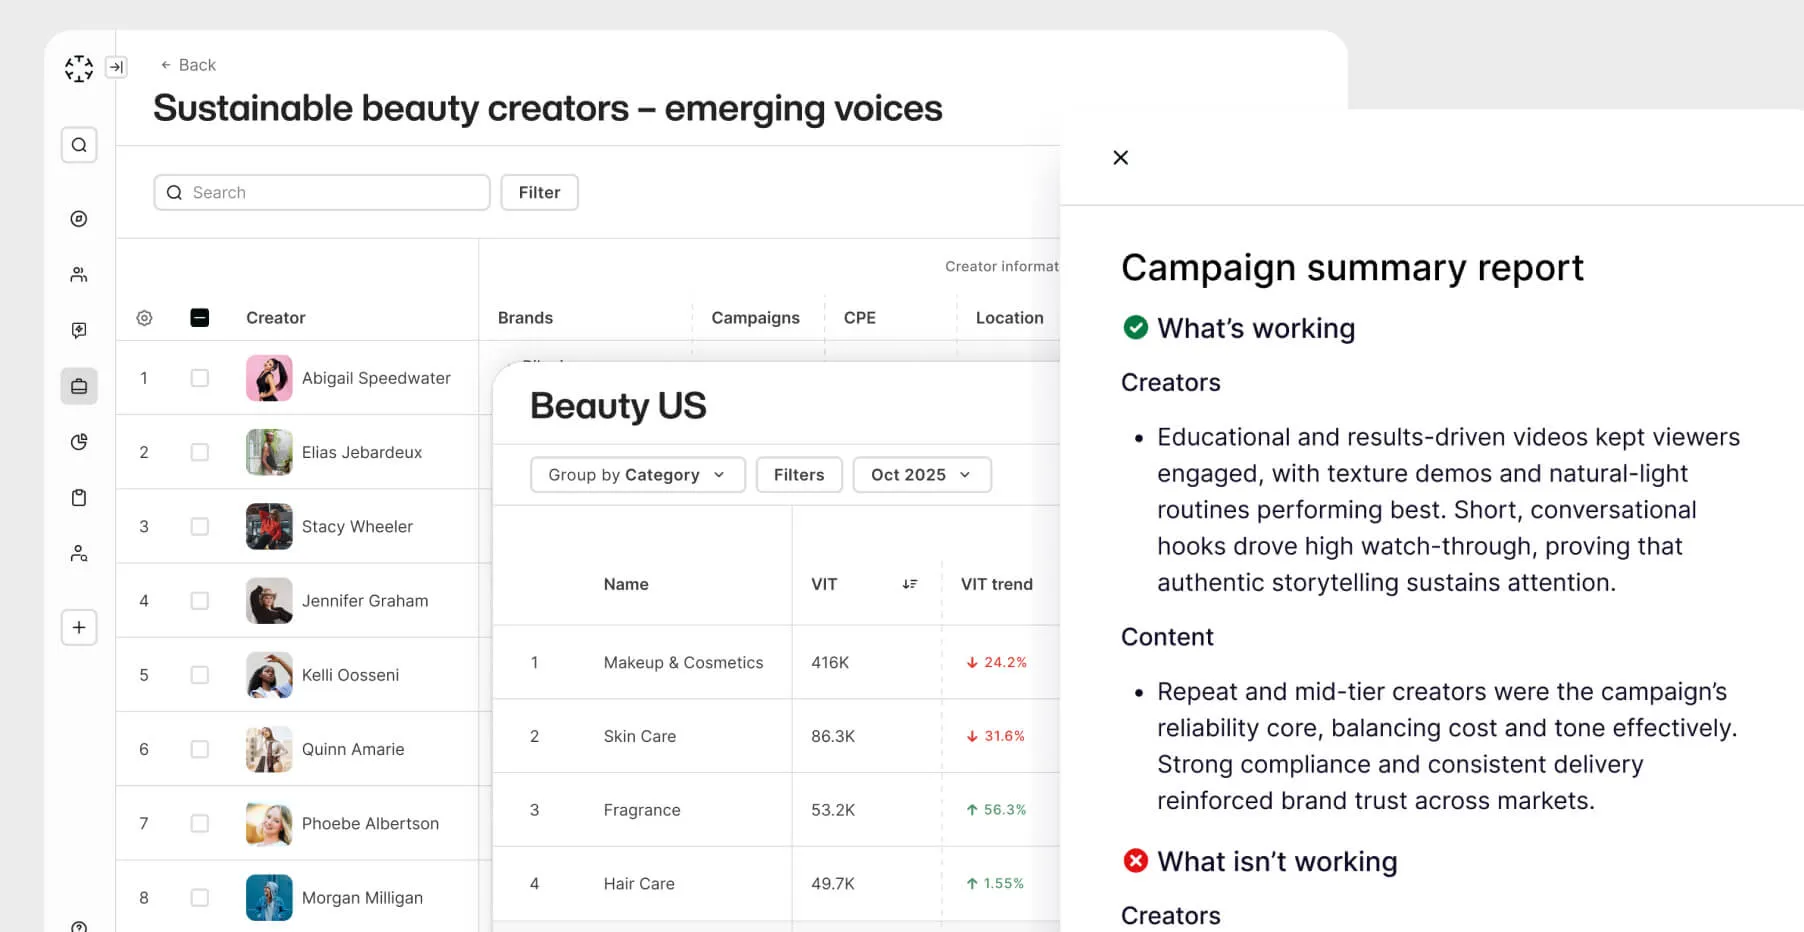The width and height of the screenshot is (1804, 932).
Task: Click the 416K VIT value
Action: click(830, 662)
